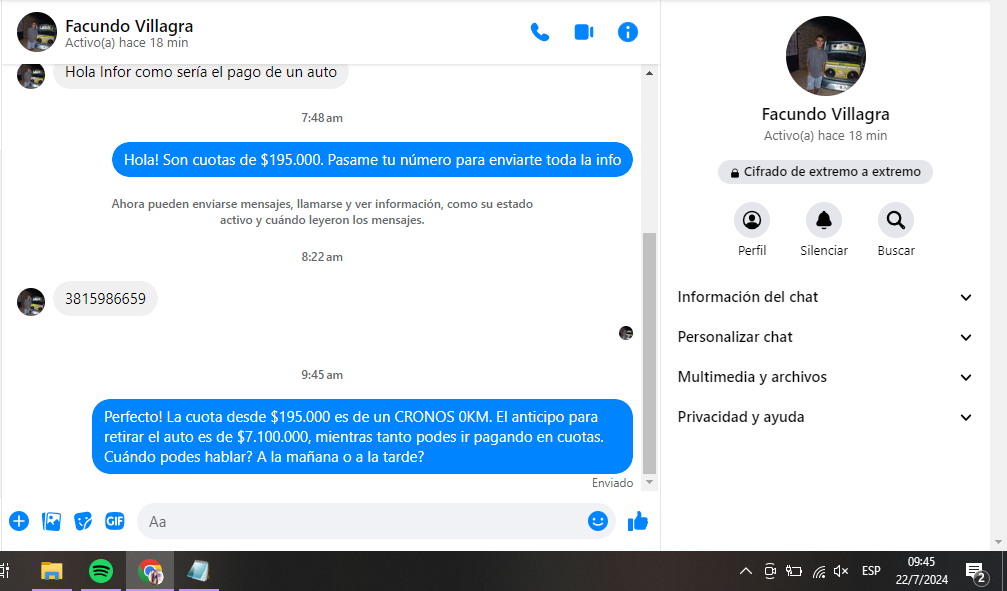Screen dimensions: 1007x591
Task: Start a voice call with Facundo
Action: (540, 32)
